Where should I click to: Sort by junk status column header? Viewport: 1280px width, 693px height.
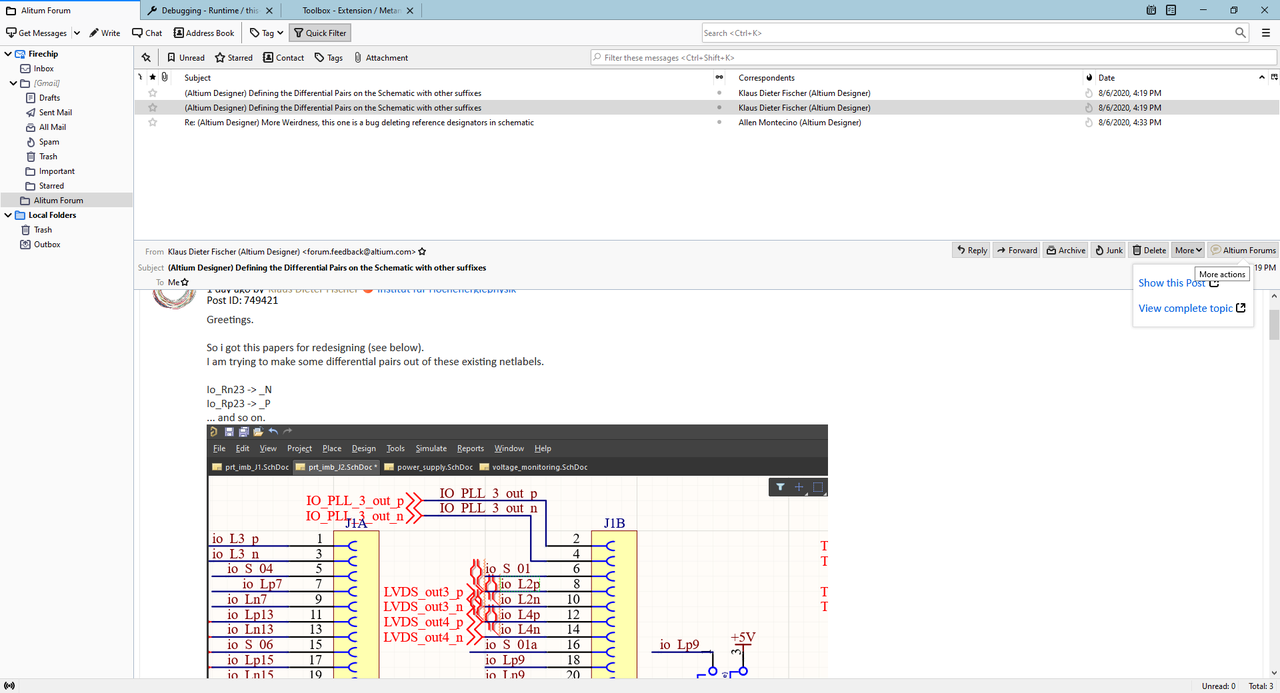click(1089, 77)
